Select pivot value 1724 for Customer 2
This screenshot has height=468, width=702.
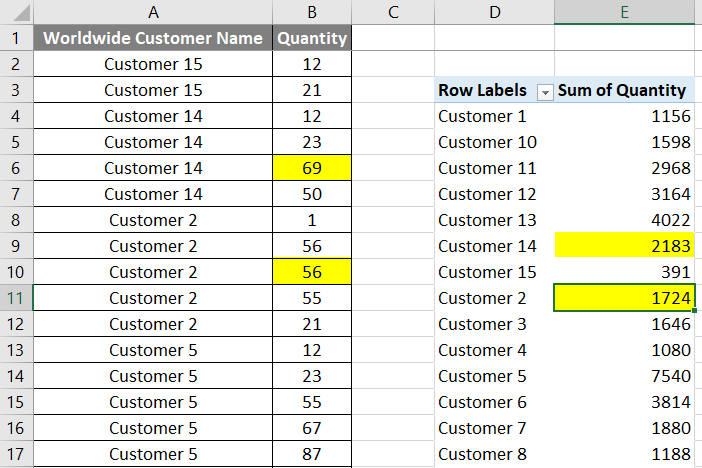point(625,298)
